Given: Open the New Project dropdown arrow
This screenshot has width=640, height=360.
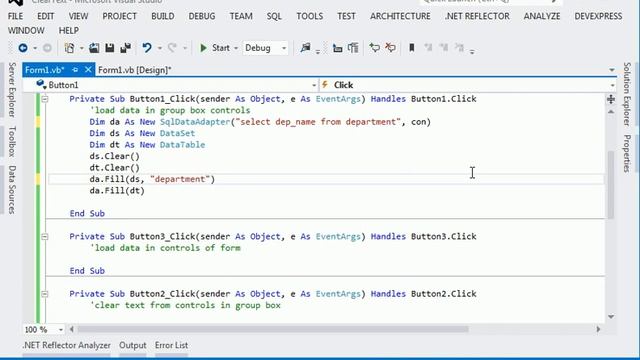Looking at the screenshot, I should pos(81,49).
